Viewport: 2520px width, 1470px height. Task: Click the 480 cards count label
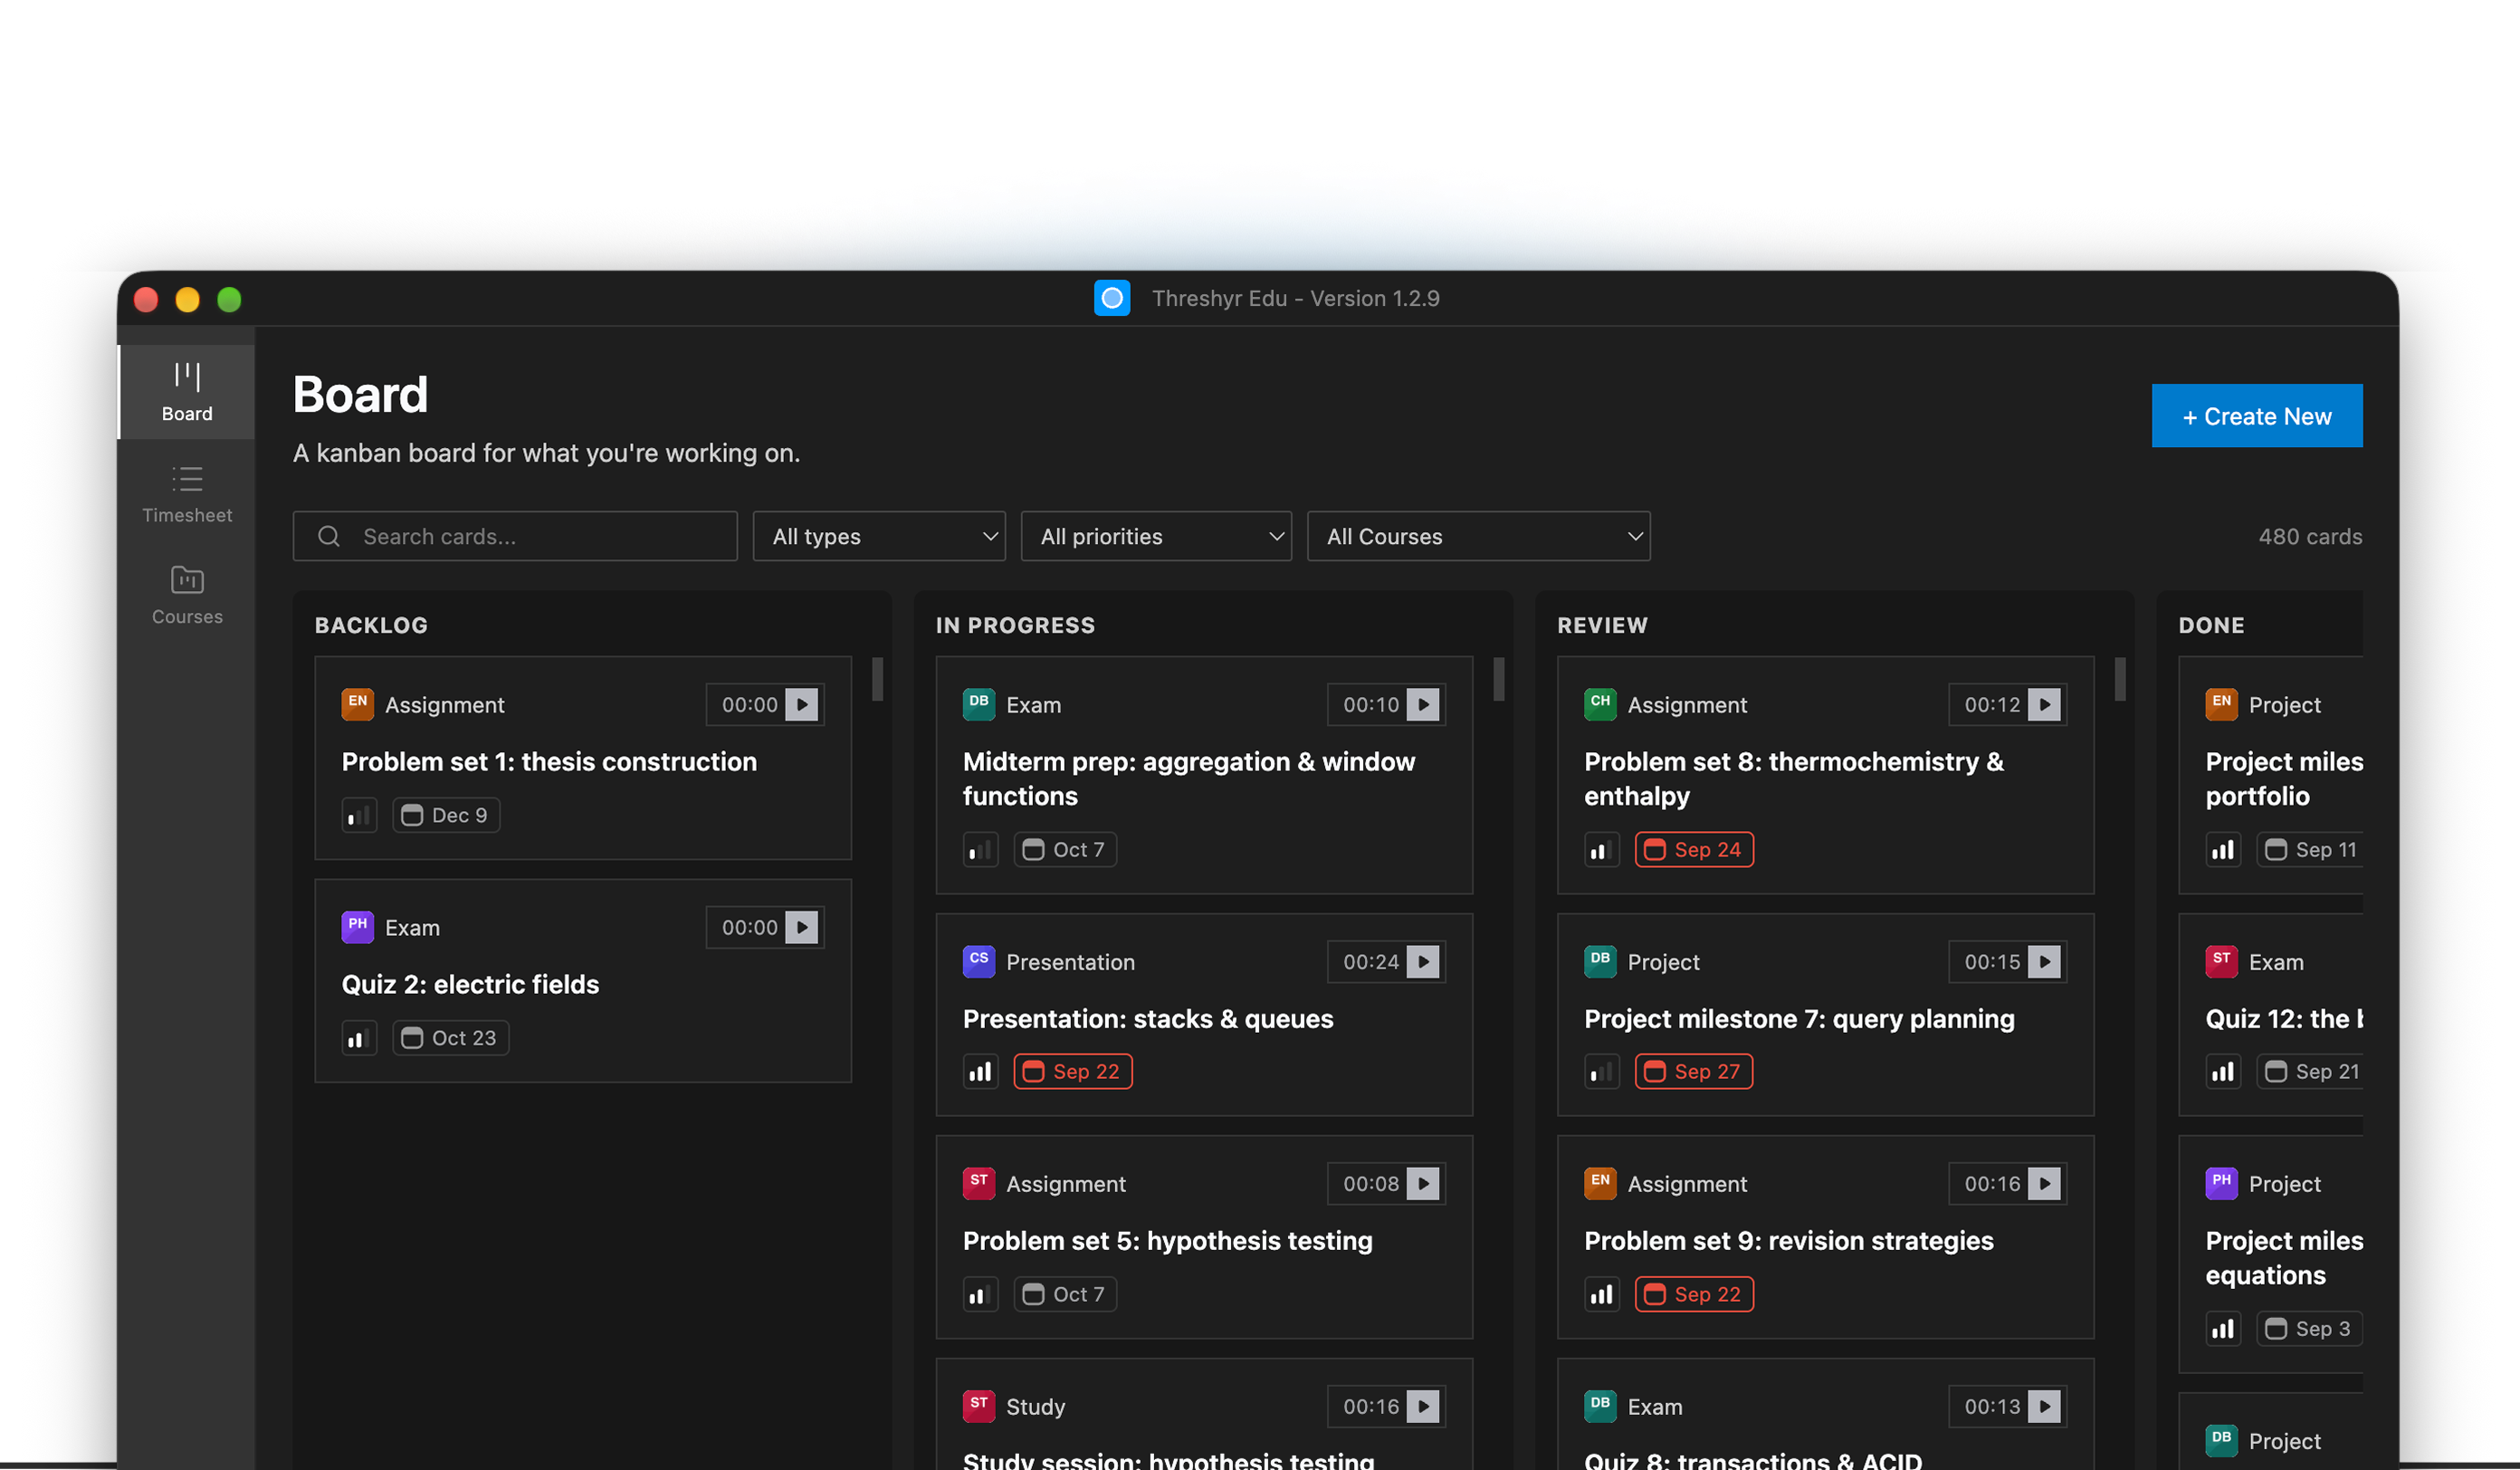click(2310, 537)
